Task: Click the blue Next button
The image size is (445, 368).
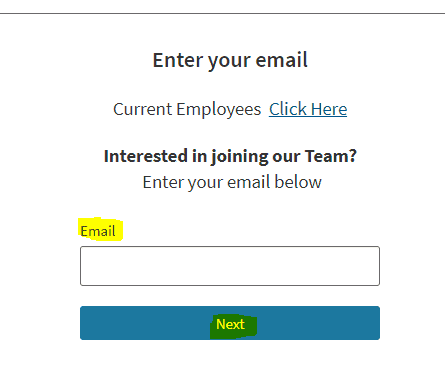Action: 230,323
